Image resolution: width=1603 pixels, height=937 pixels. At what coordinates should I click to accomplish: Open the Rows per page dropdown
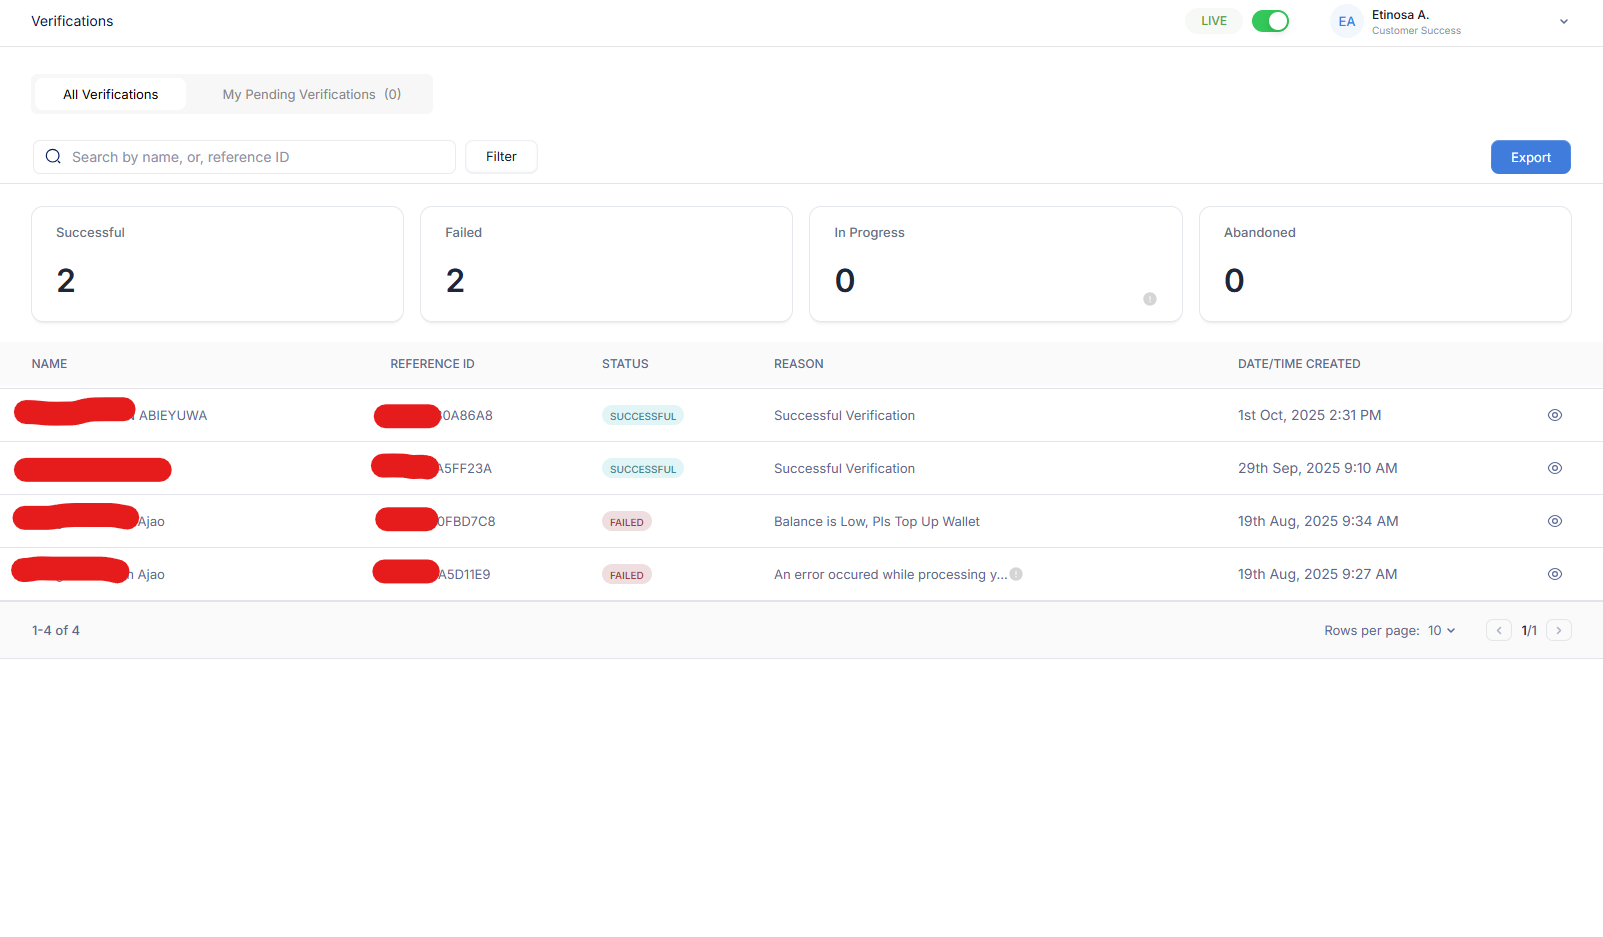[1440, 630]
